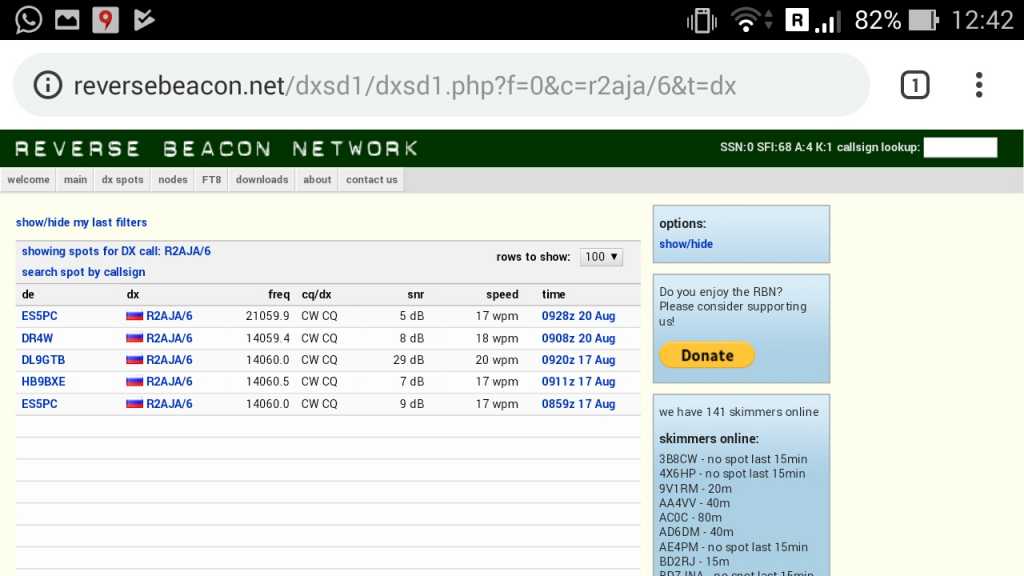Screen dimensions: 1024x576
Task: Click the Russian flag in DR4W row
Action: (x=135, y=338)
